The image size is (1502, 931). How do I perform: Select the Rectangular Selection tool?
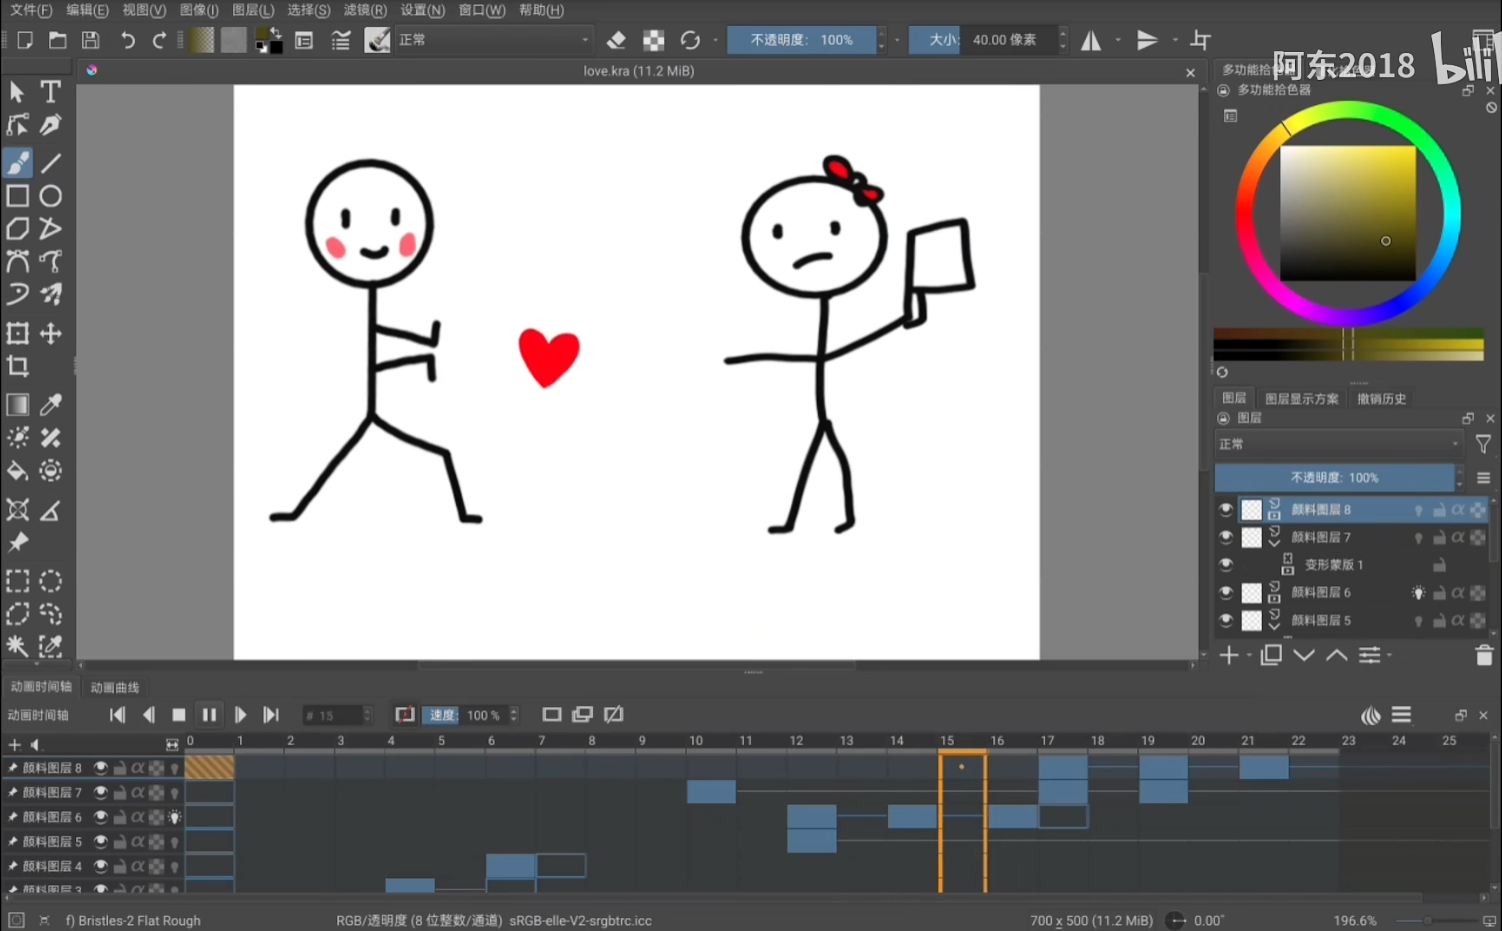click(x=18, y=581)
